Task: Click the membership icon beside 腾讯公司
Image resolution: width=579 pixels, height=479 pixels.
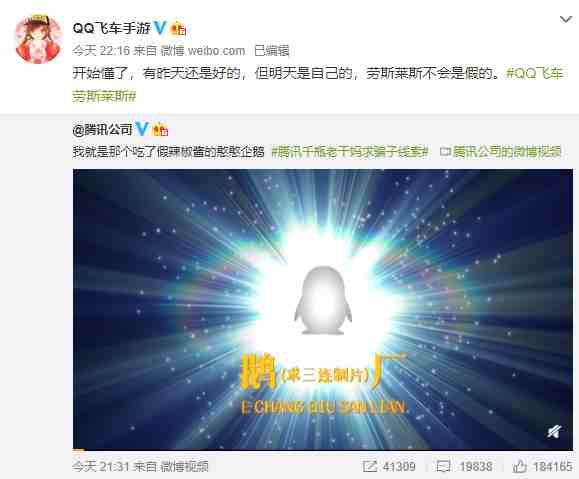Action: (x=160, y=130)
